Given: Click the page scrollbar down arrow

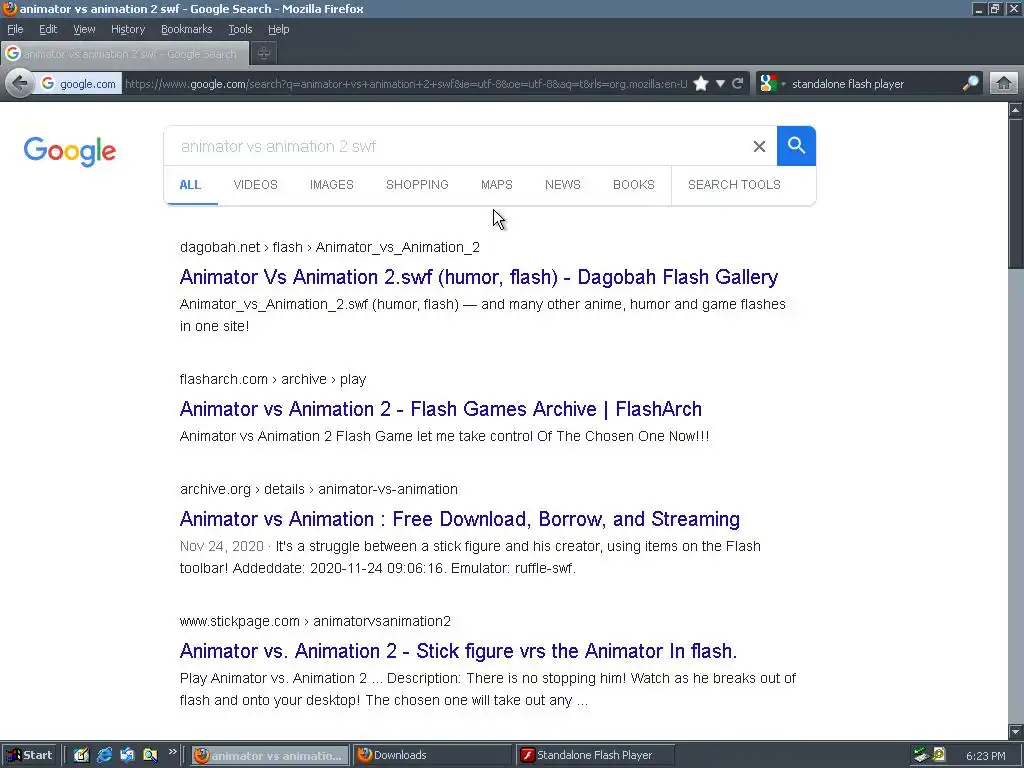Looking at the screenshot, I should point(1016,731).
